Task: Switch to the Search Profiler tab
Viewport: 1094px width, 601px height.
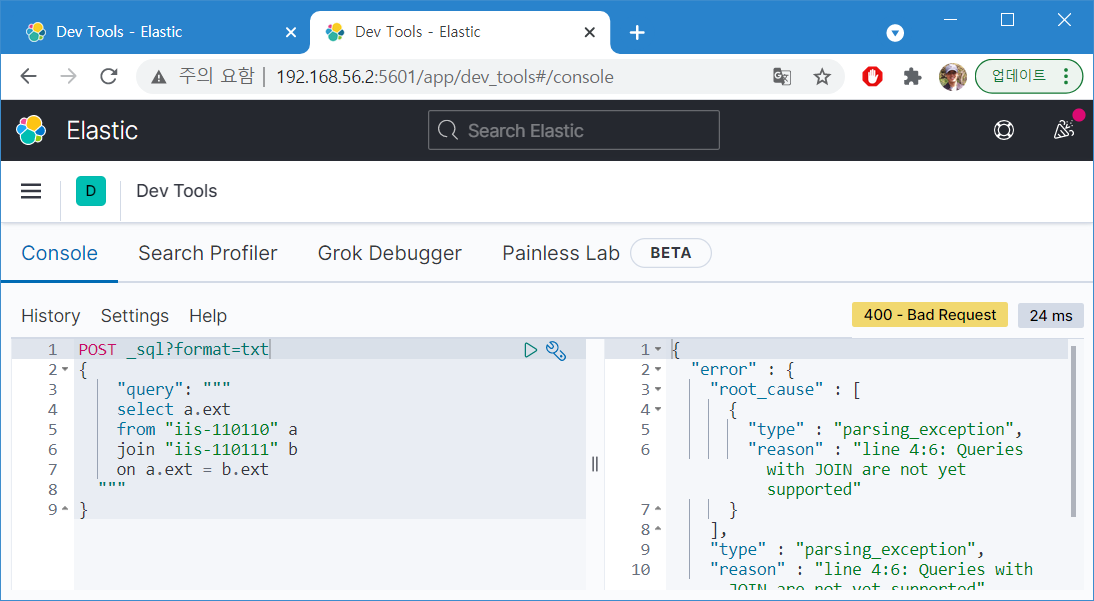Action: tap(208, 253)
